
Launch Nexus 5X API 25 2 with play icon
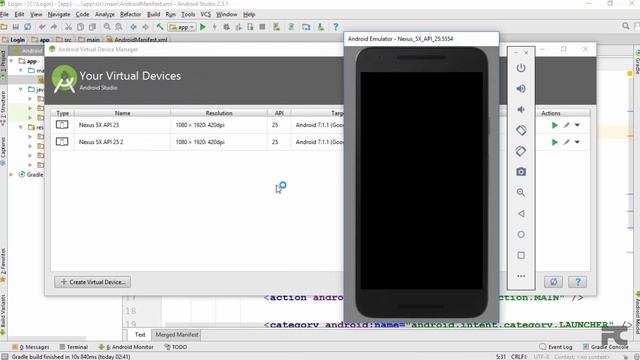[554, 142]
